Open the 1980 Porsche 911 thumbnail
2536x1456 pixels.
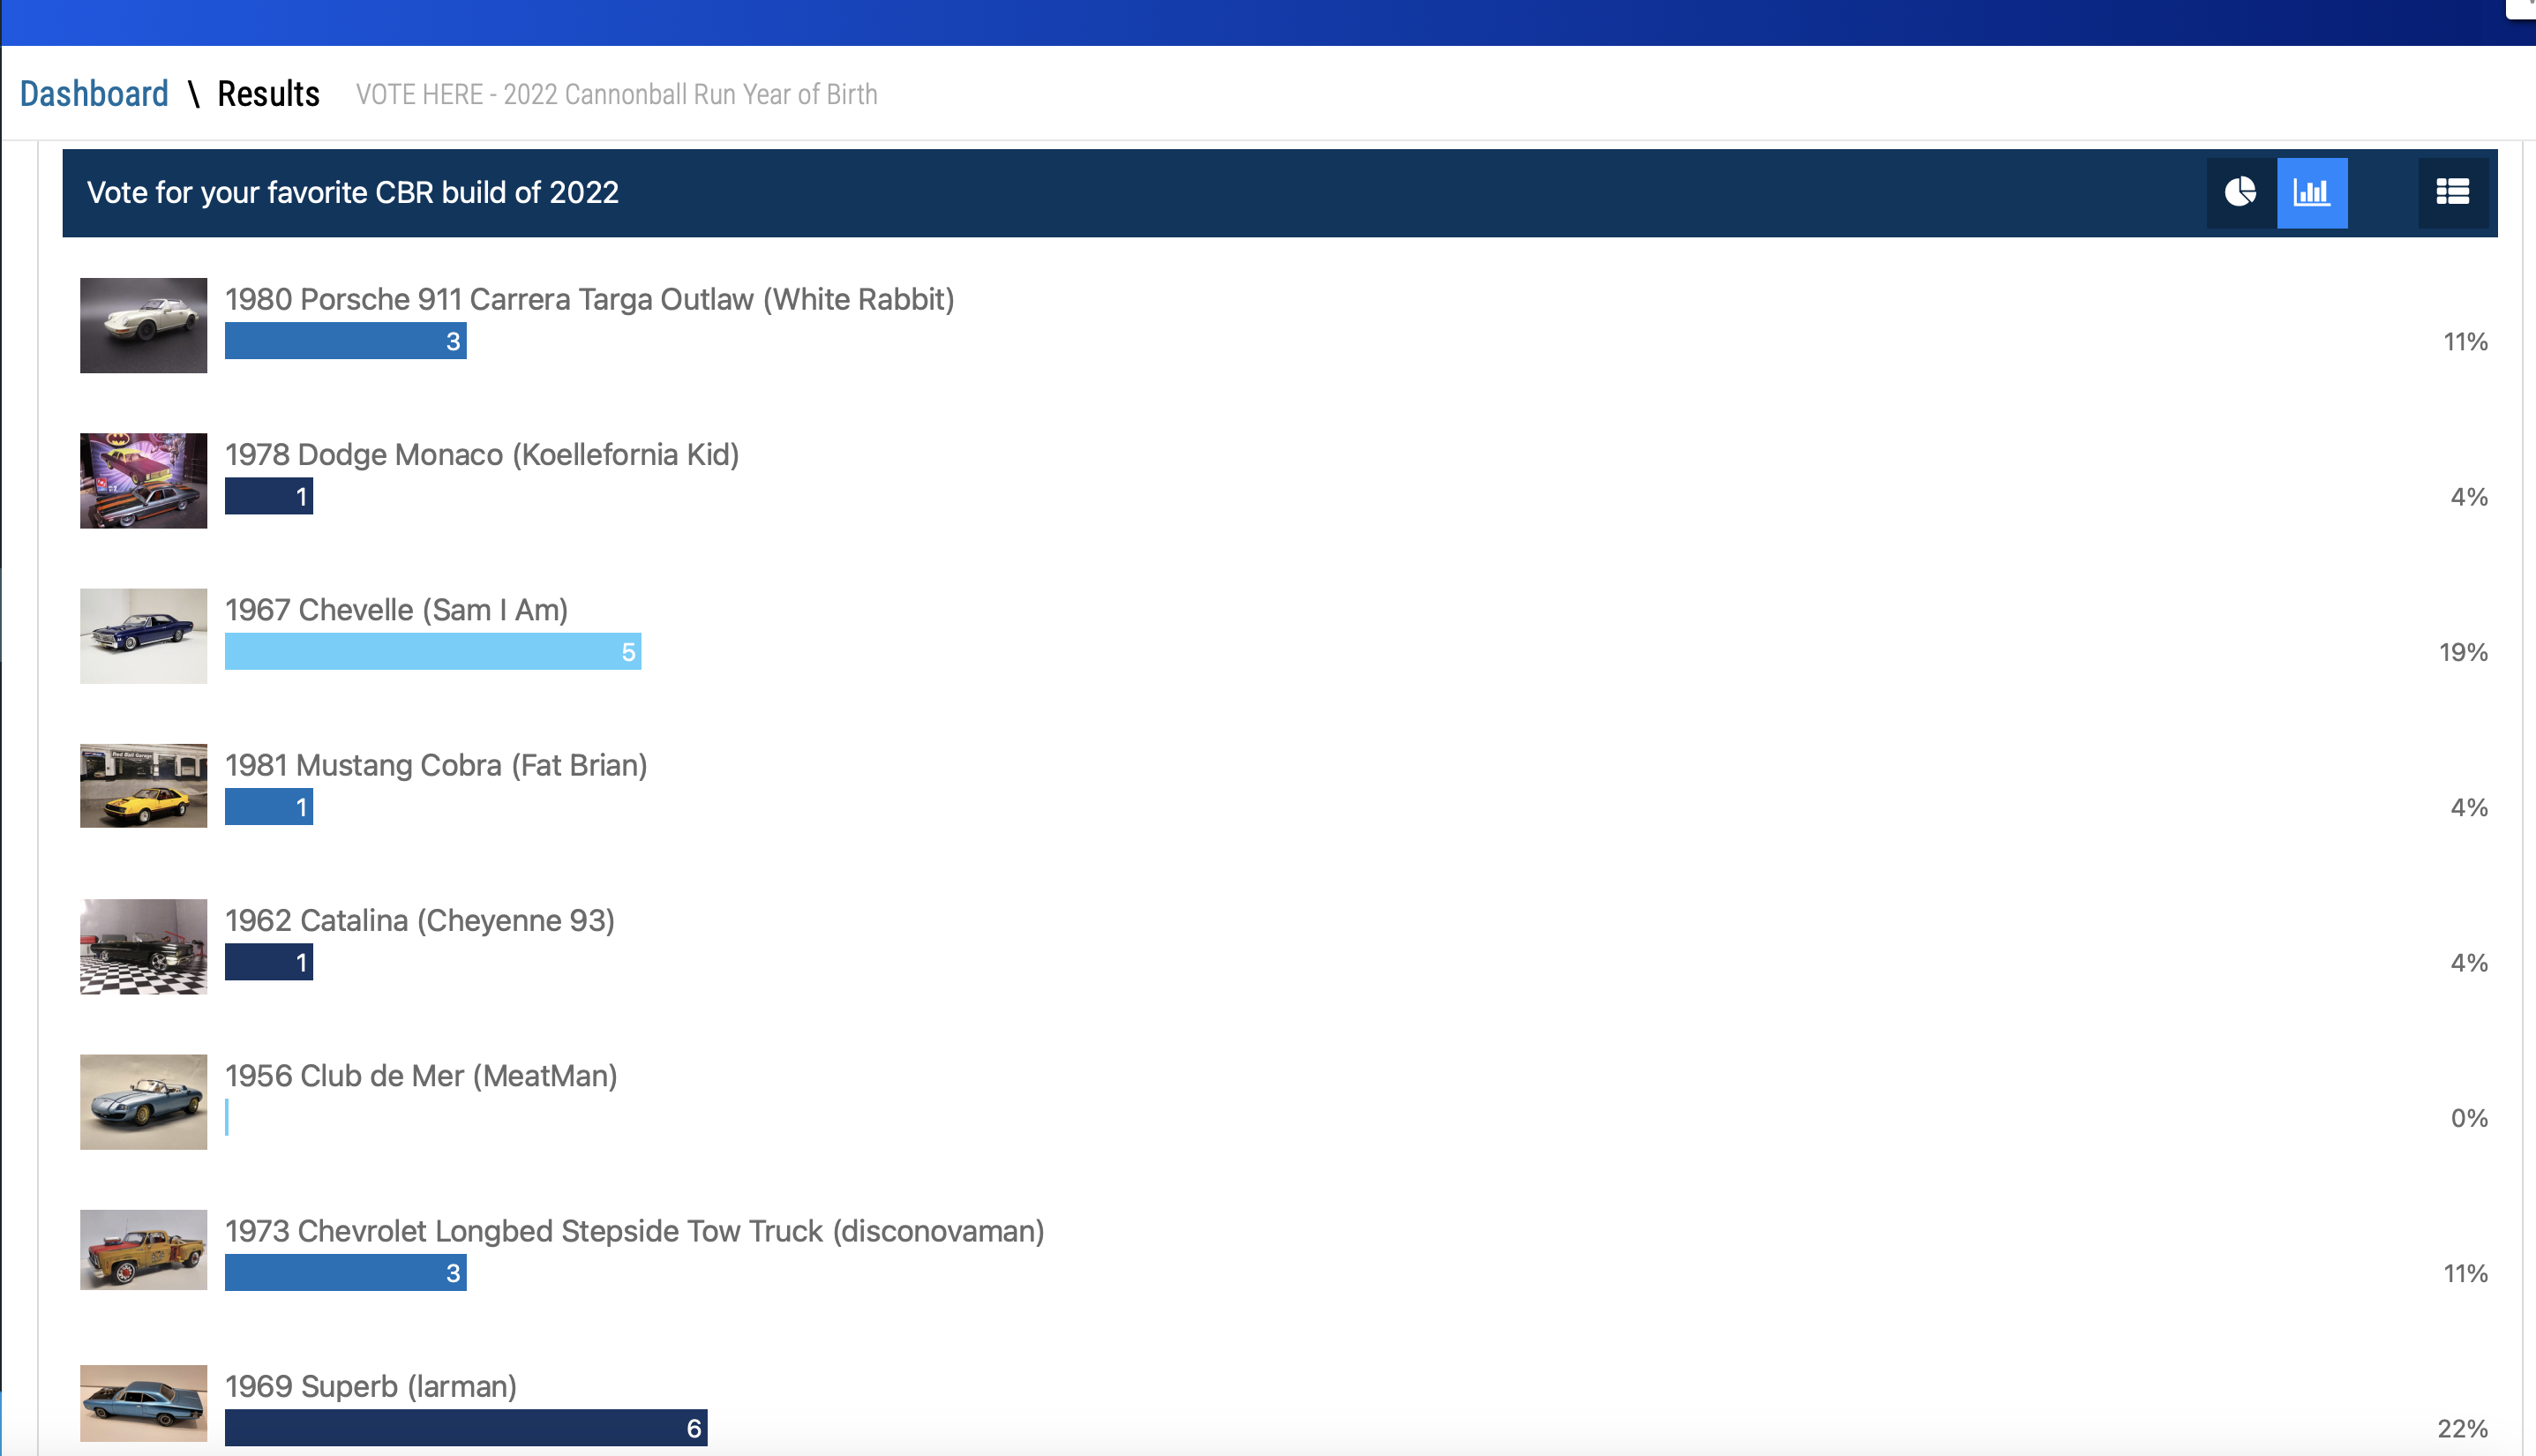coord(144,326)
